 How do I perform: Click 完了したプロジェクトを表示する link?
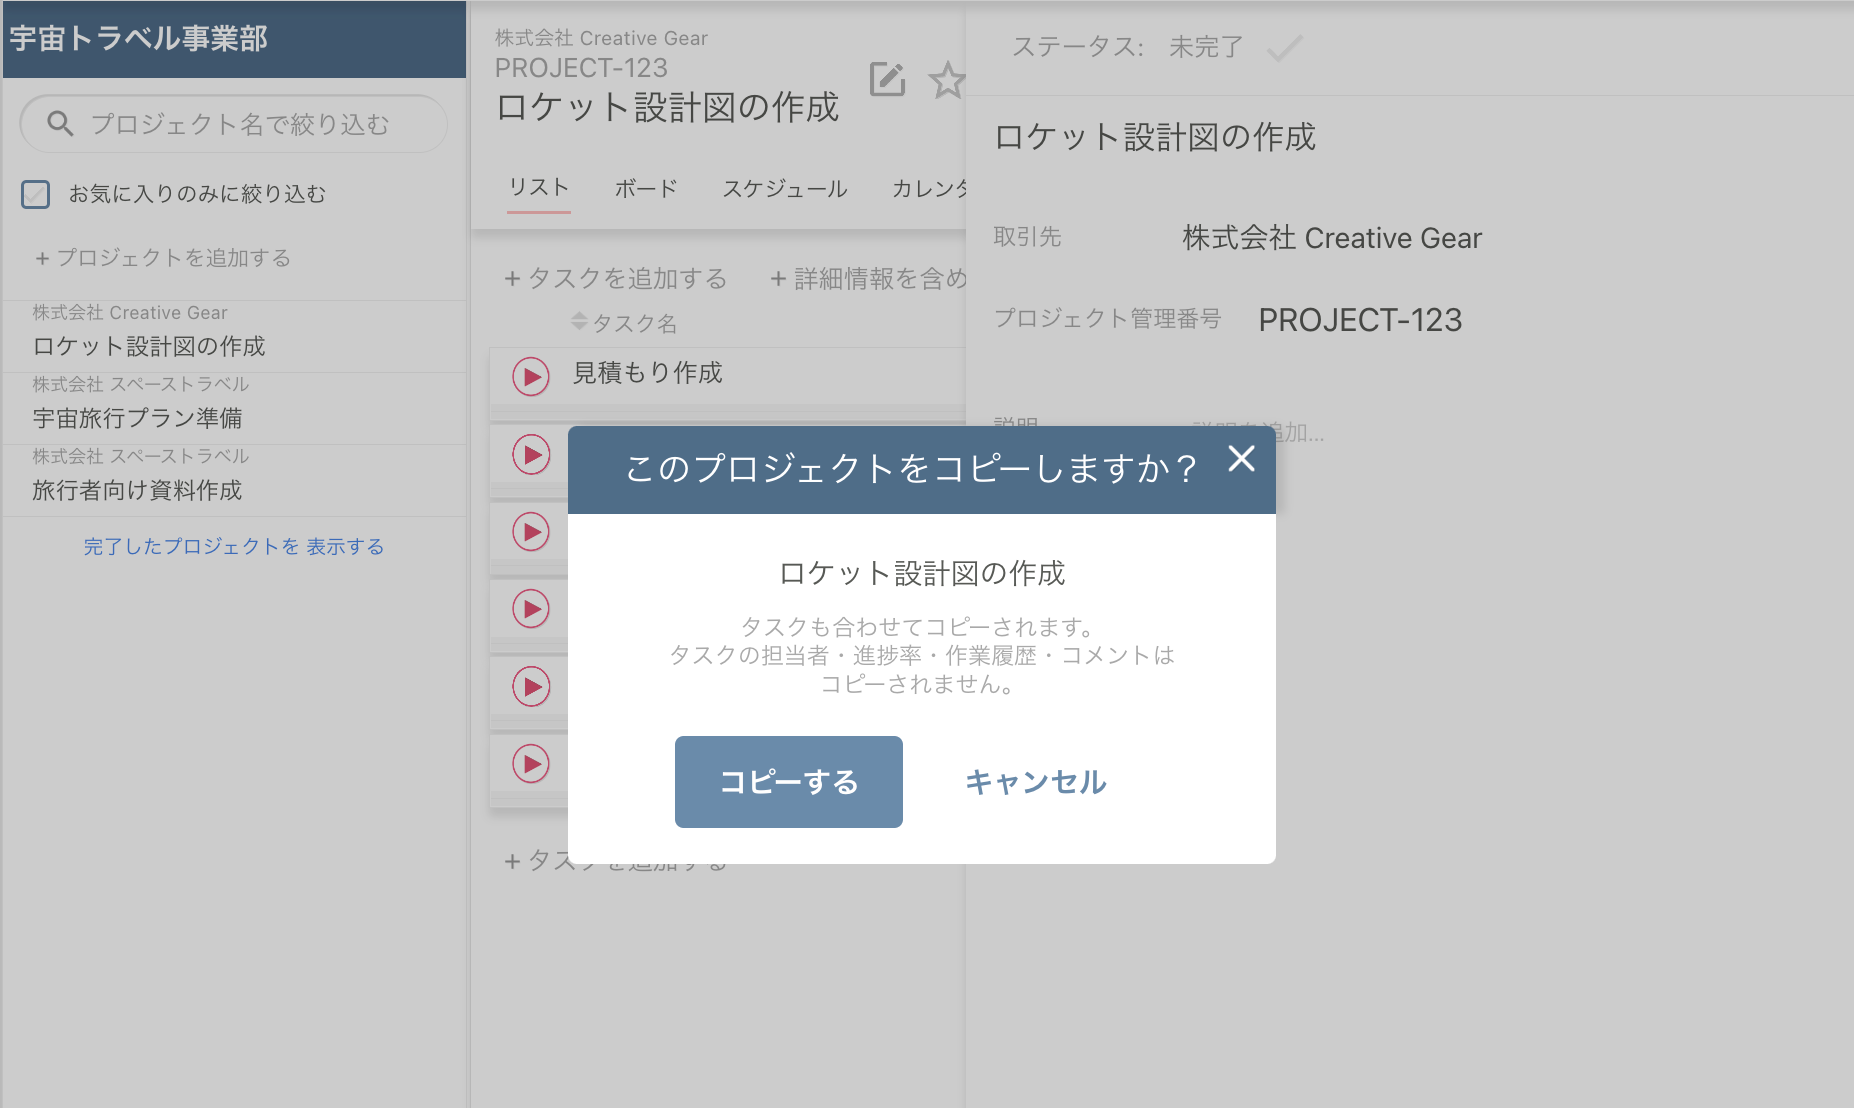(233, 547)
